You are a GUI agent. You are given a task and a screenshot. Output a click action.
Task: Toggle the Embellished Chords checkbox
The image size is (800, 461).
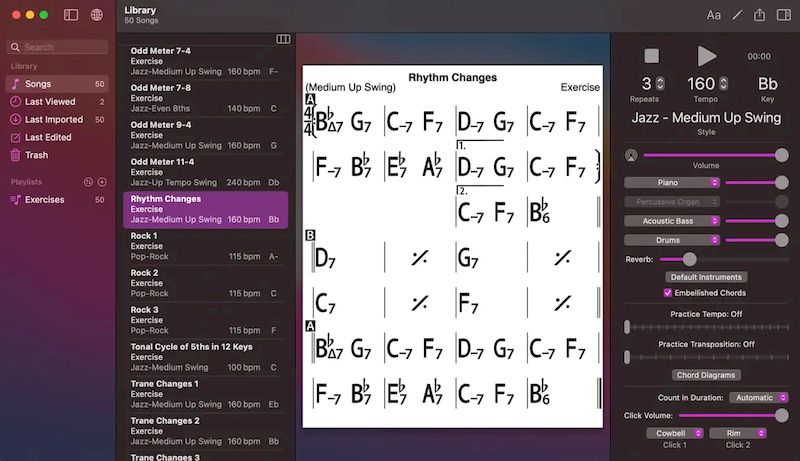click(667, 293)
